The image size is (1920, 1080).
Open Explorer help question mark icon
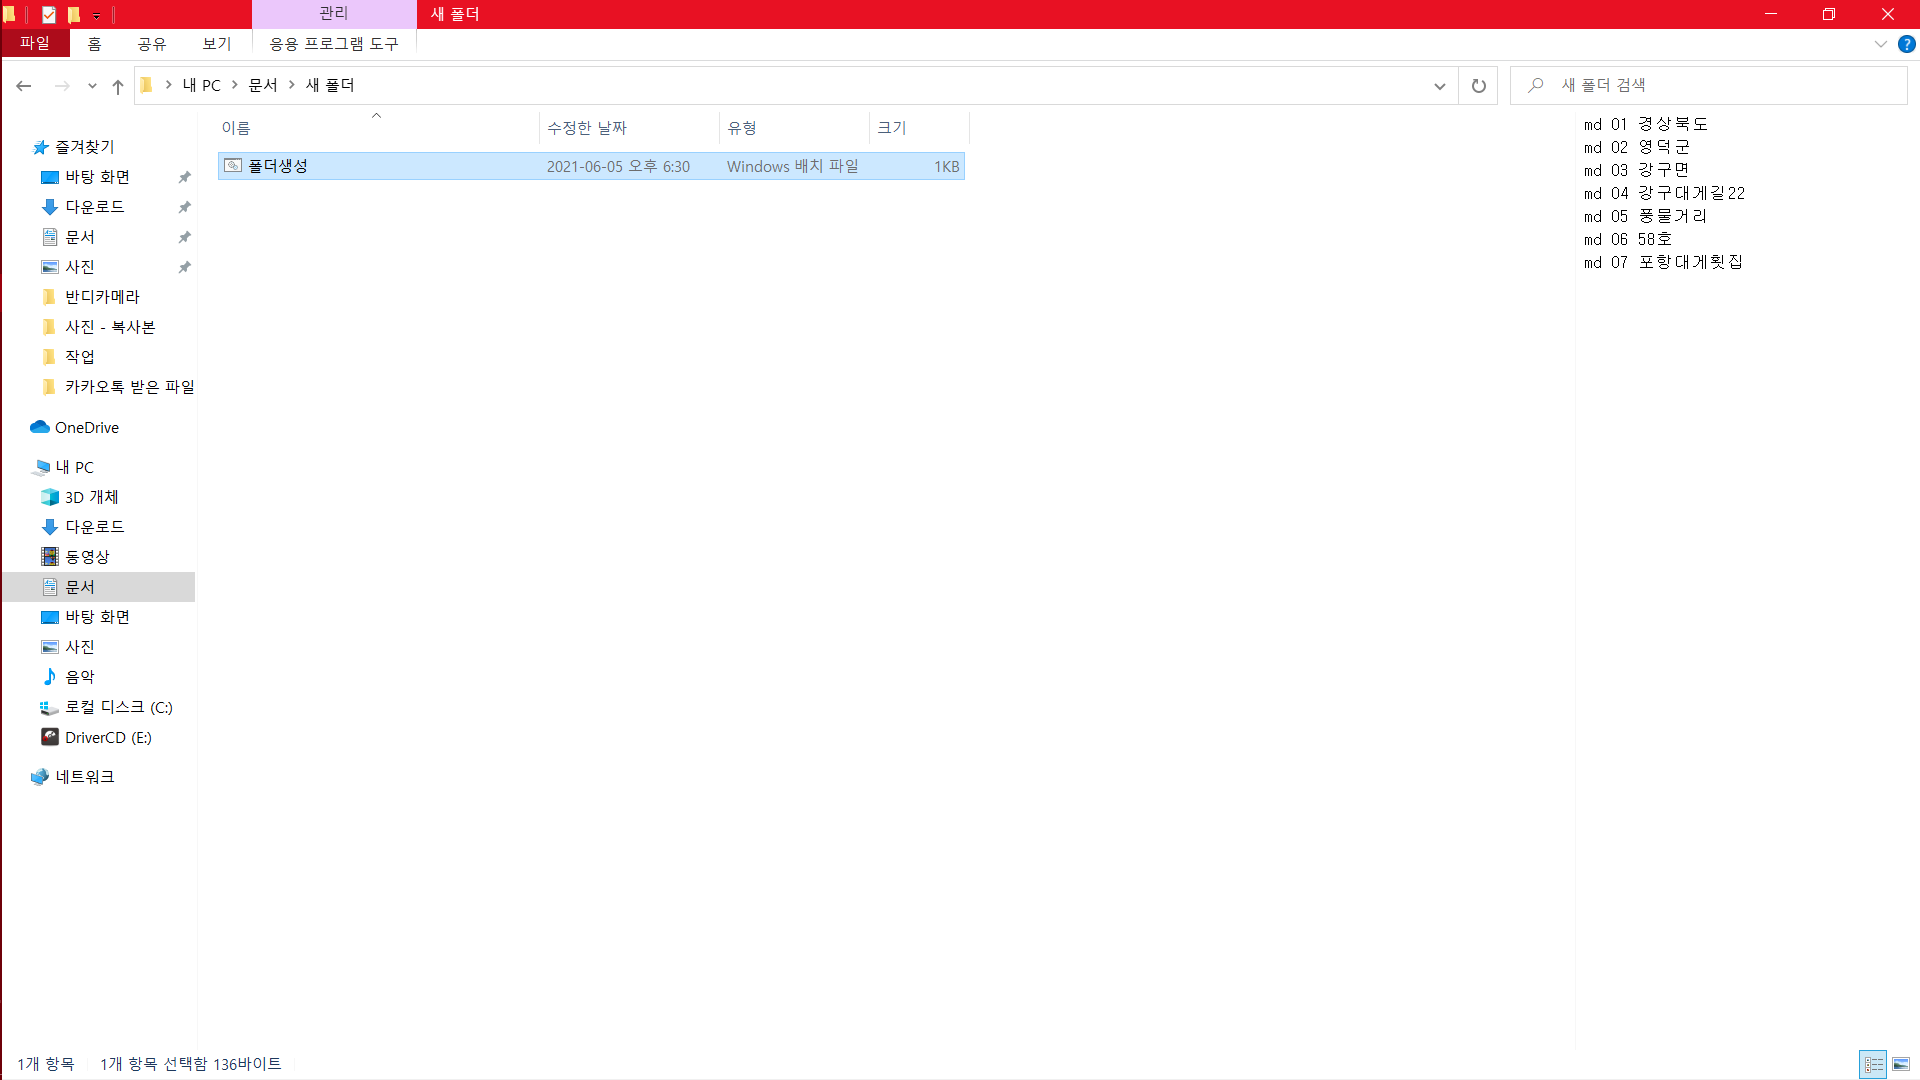[1907, 44]
